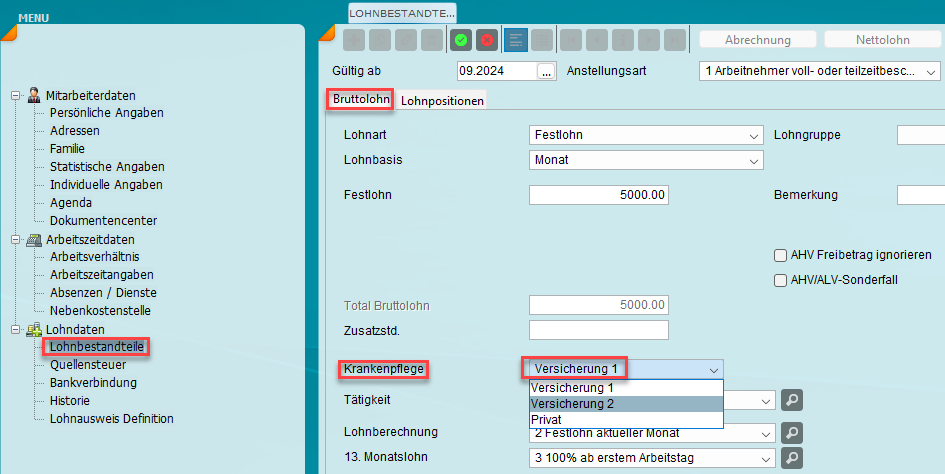Switch to the Lohnpositionen tab
This screenshot has height=474, width=945.
click(442, 101)
